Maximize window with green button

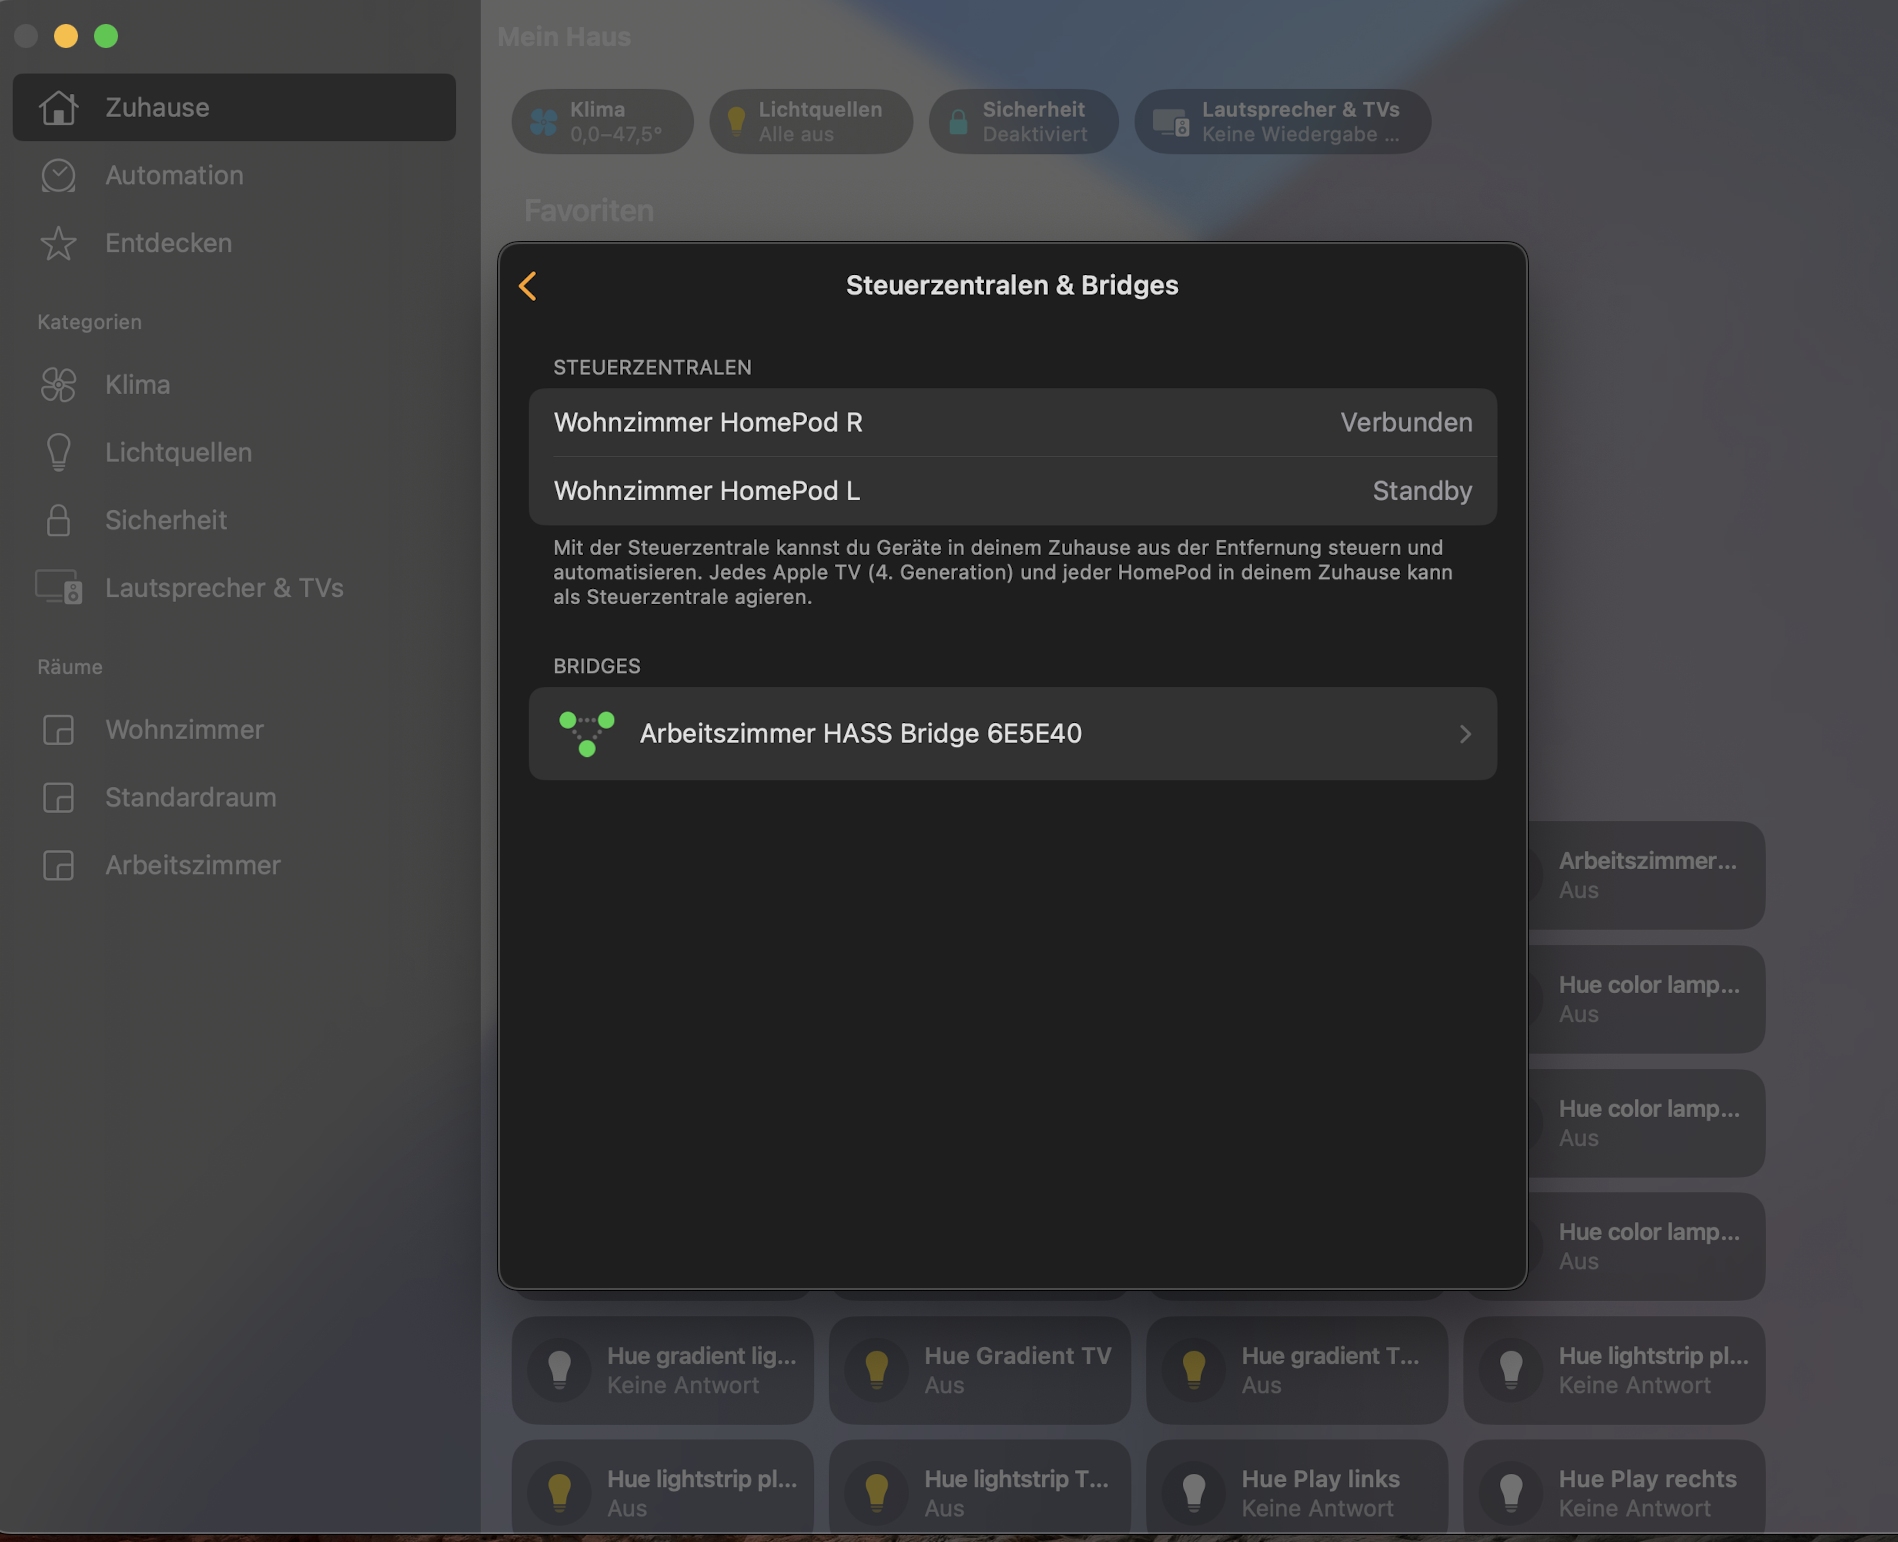pyautogui.click(x=106, y=36)
